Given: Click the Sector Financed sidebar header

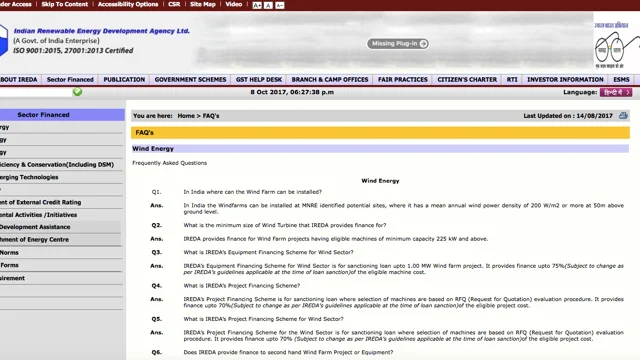Looking at the screenshot, I should (x=61, y=115).
